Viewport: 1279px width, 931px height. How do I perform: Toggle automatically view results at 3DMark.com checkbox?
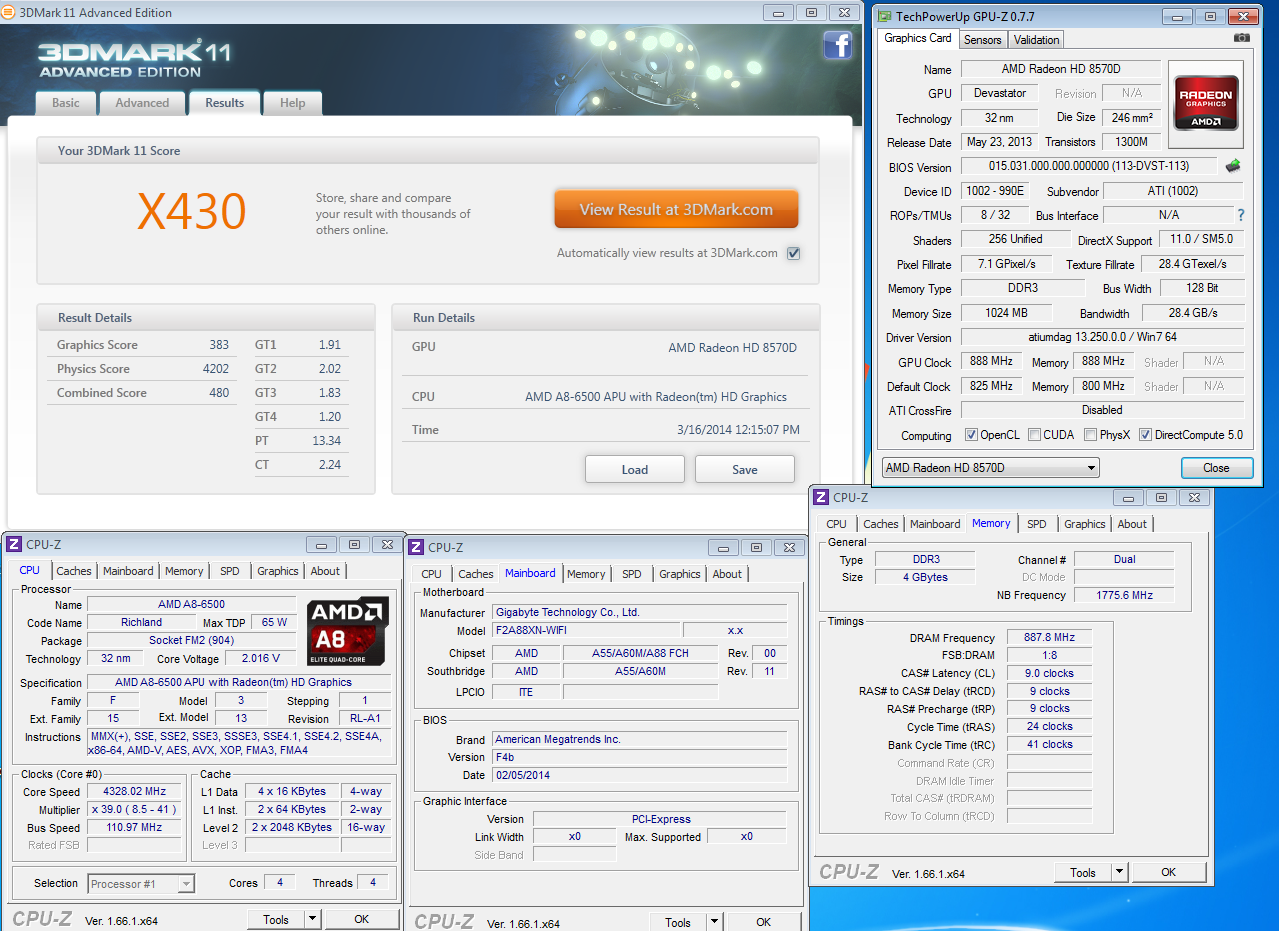pos(793,253)
